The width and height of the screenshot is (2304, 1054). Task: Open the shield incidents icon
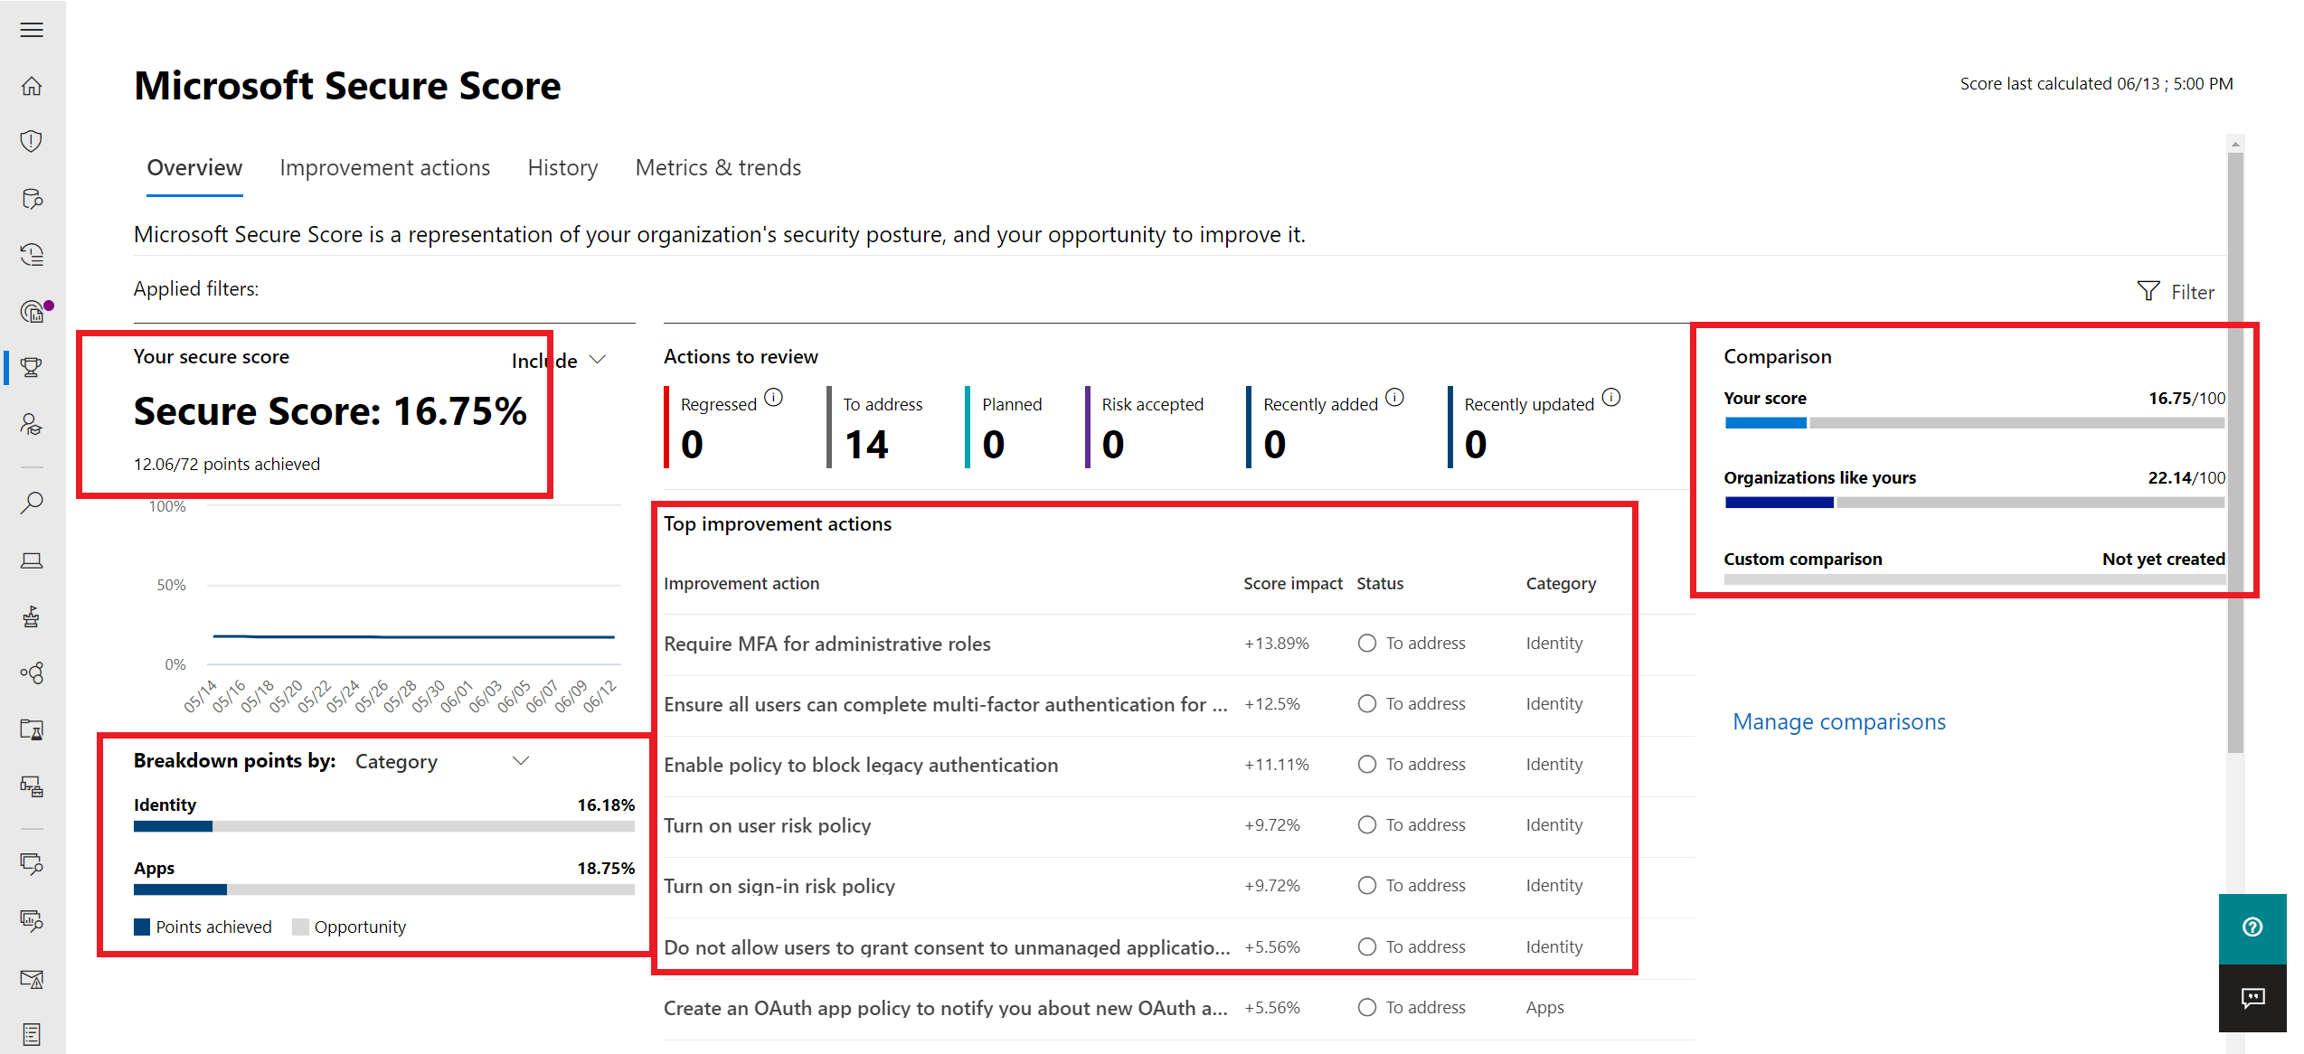32,142
